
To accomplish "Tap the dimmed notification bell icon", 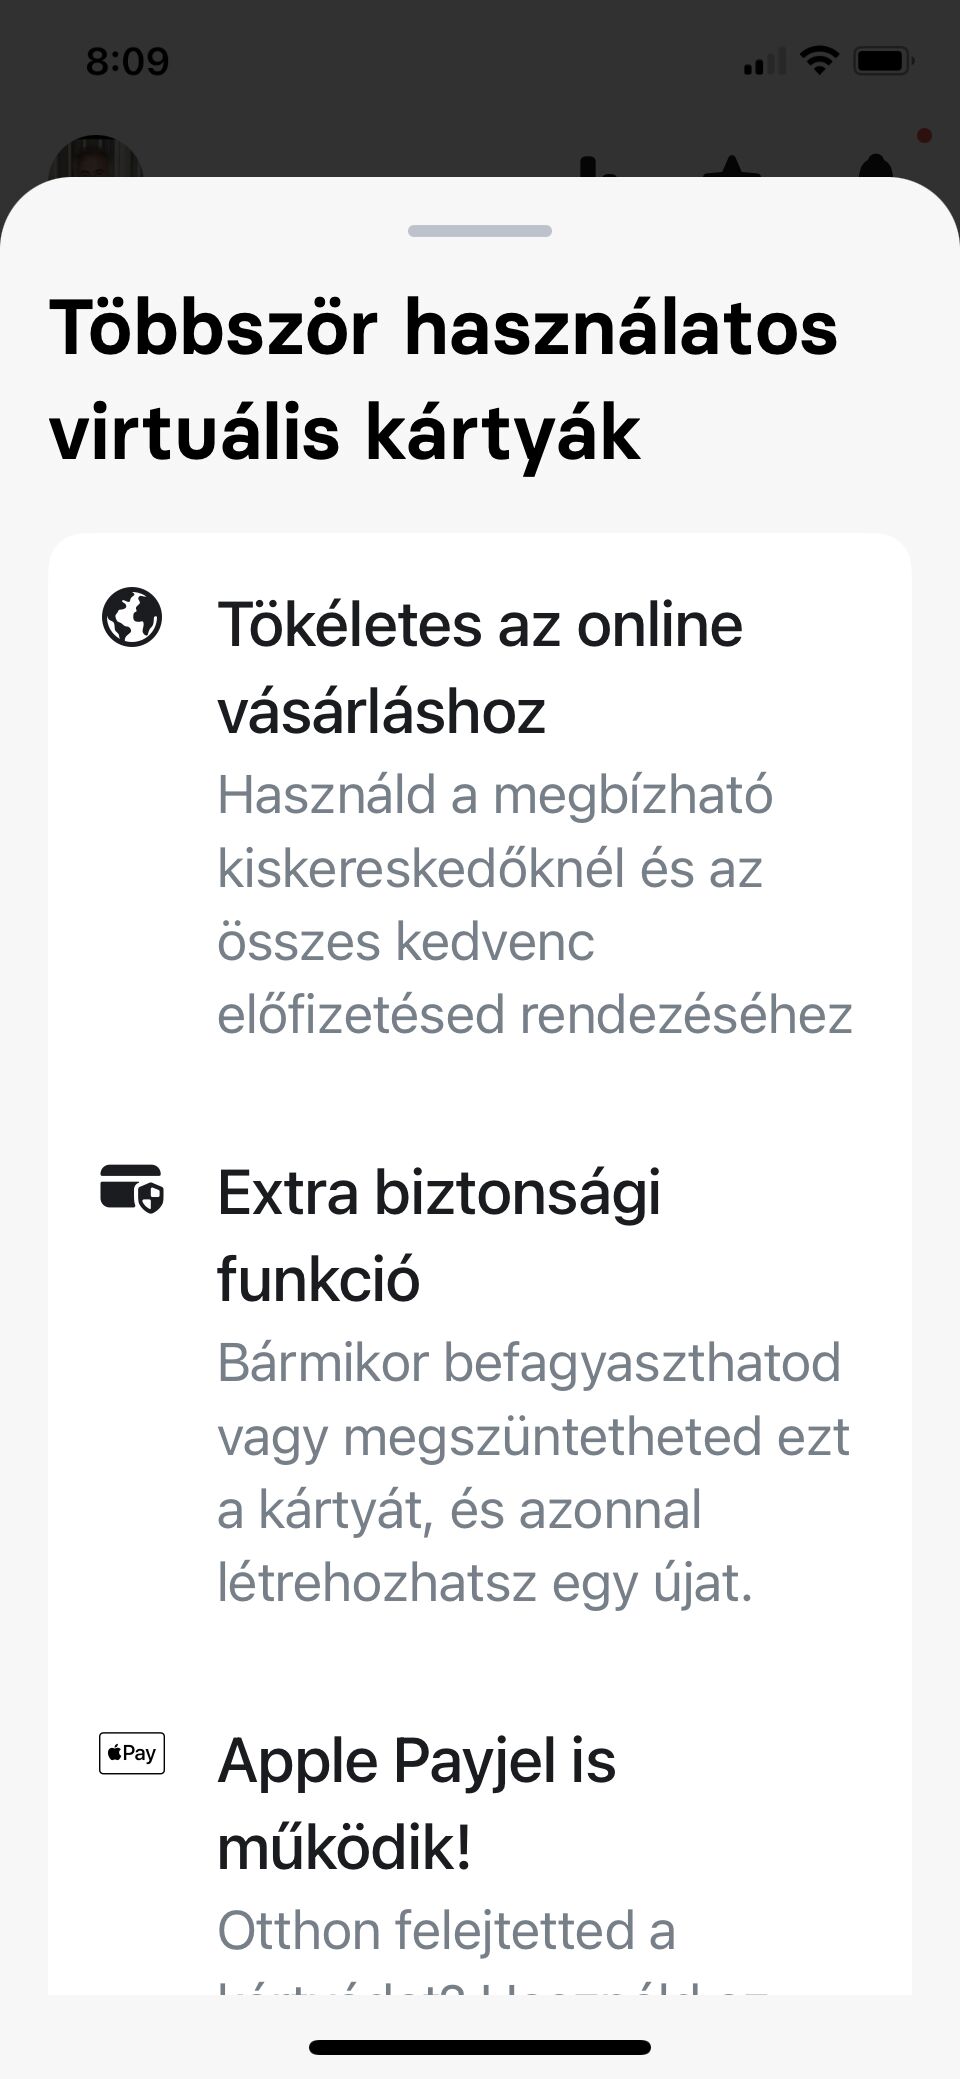I will [877, 166].
